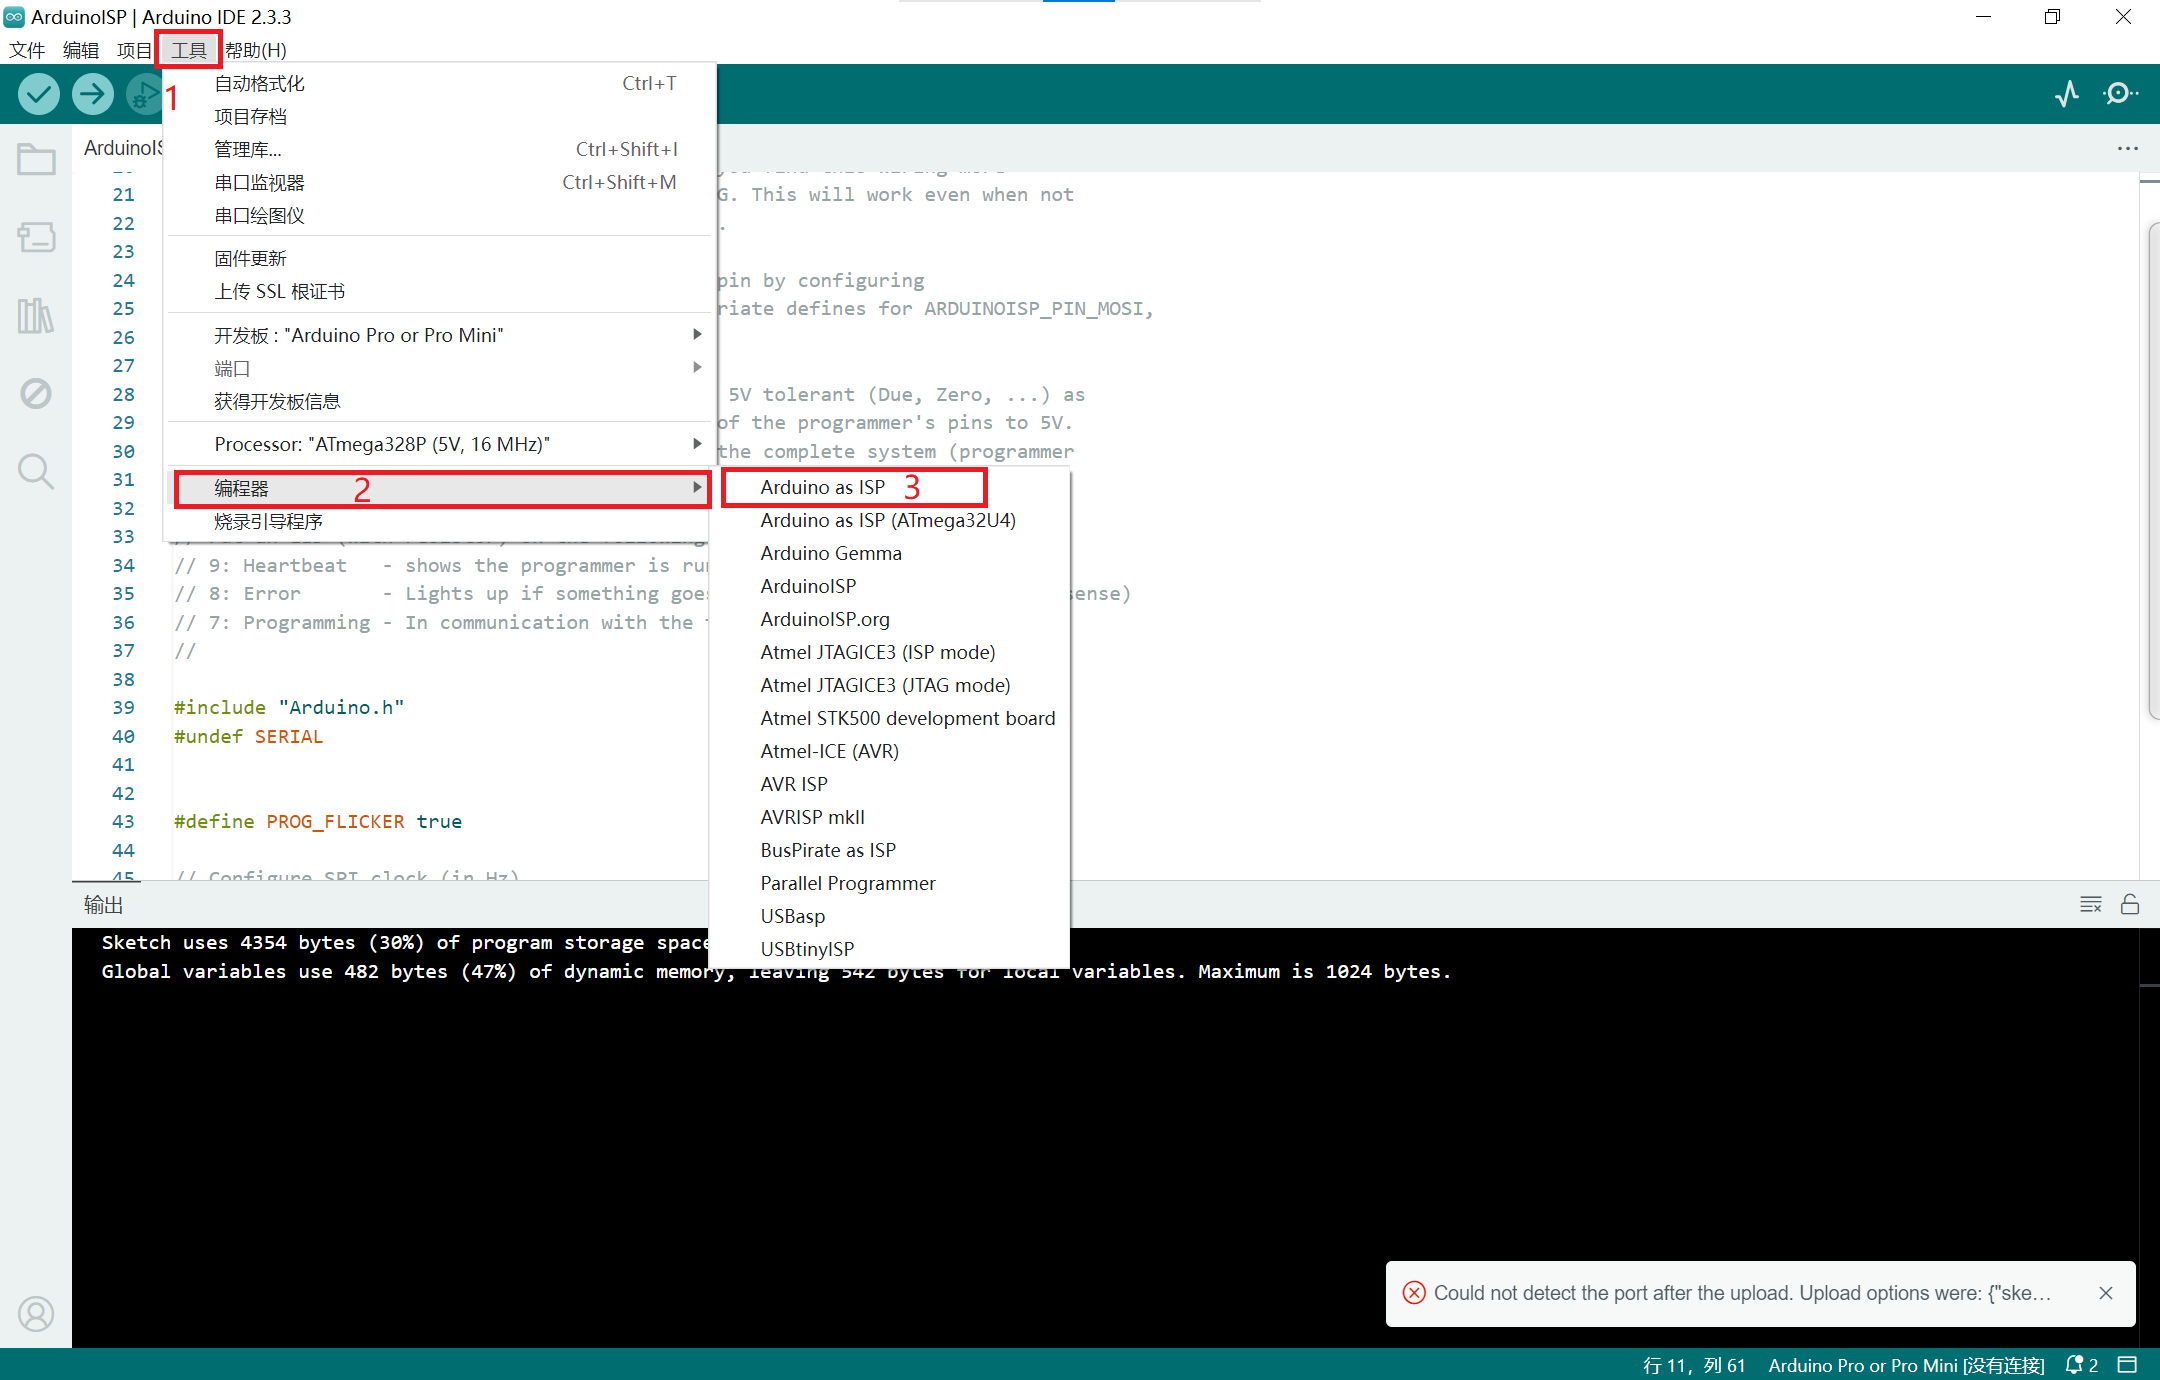Open the Serial Monitor icon
This screenshot has height=1380, width=2160.
click(x=2120, y=94)
